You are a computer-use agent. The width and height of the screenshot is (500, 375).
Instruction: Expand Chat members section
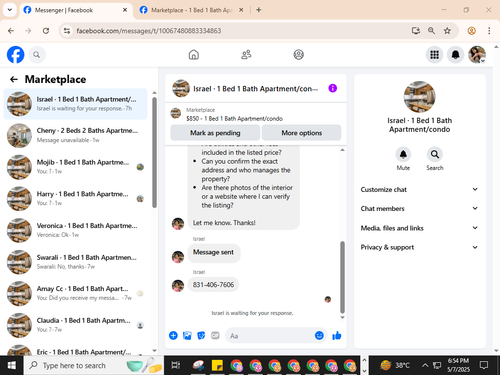pos(419,209)
